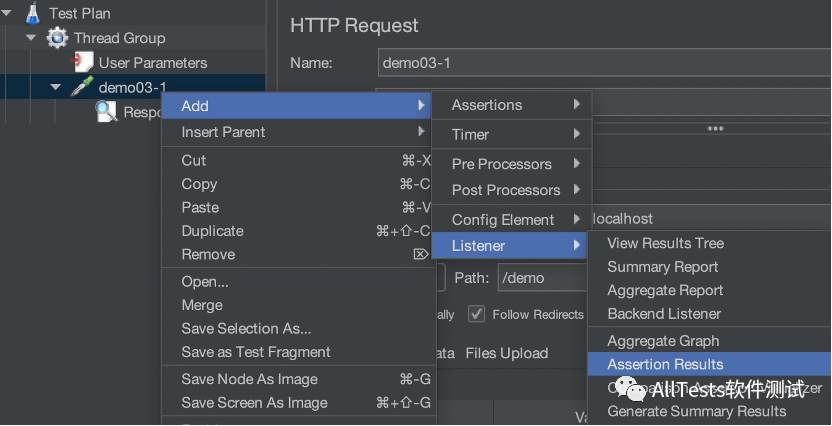Collapse the Test Plan tree node
The image size is (832, 426).
click(x=8, y=14)
